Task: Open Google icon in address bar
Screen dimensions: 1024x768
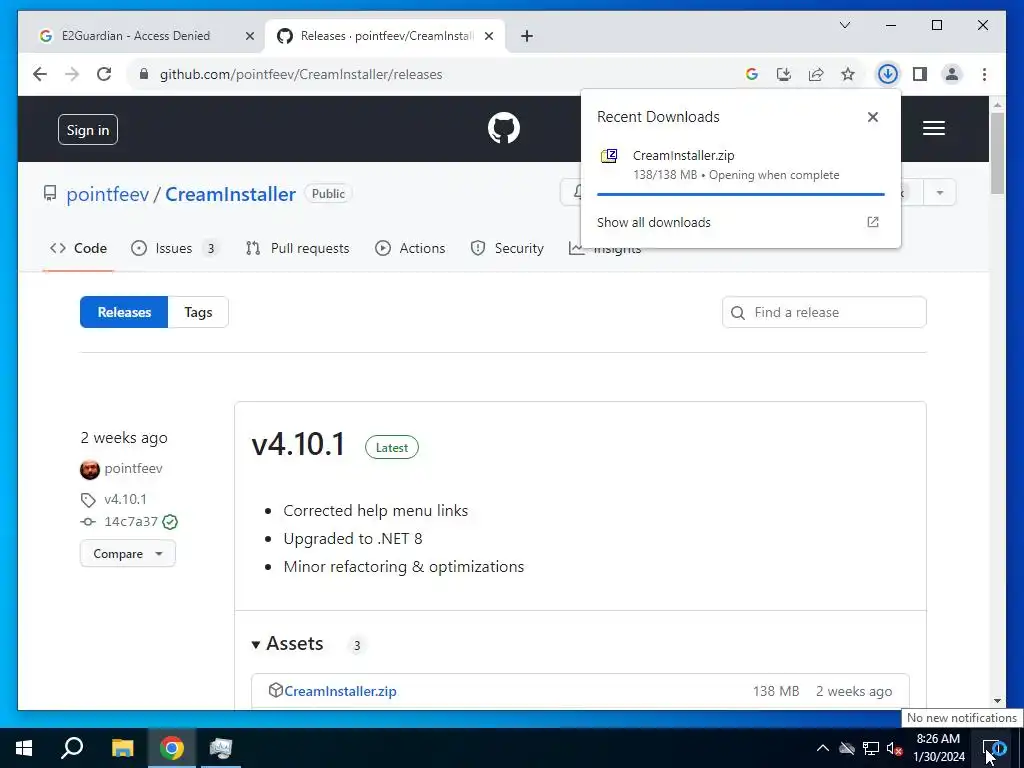Action: point(752,74)
